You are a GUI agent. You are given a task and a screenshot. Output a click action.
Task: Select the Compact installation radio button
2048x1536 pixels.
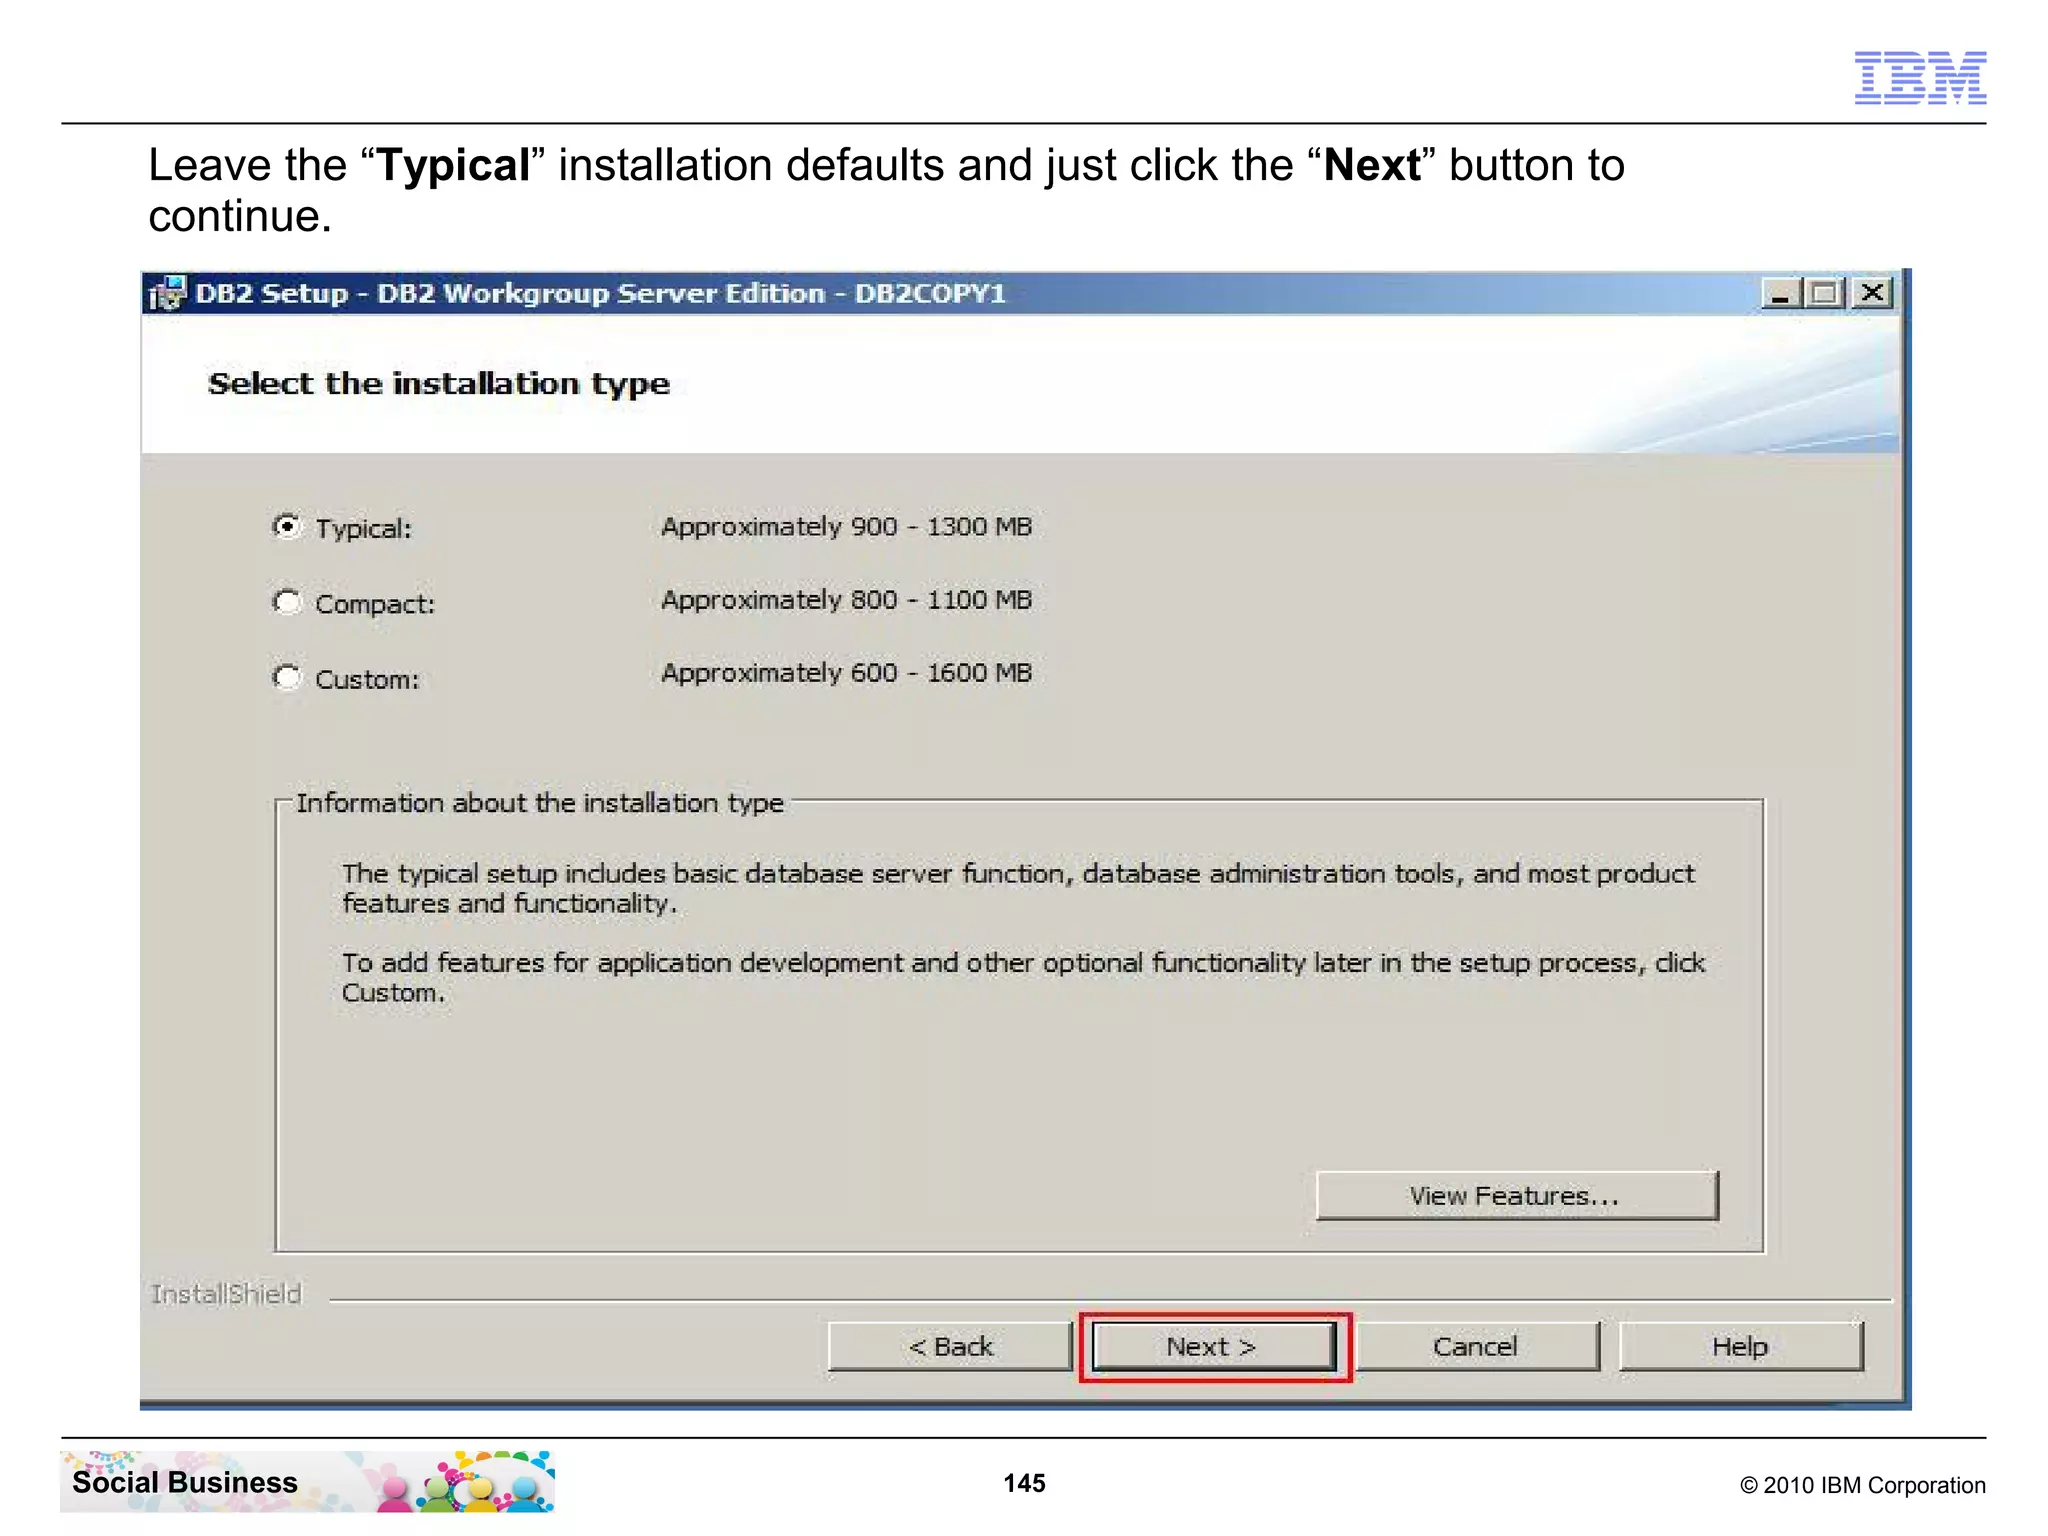tap(287, 602)
